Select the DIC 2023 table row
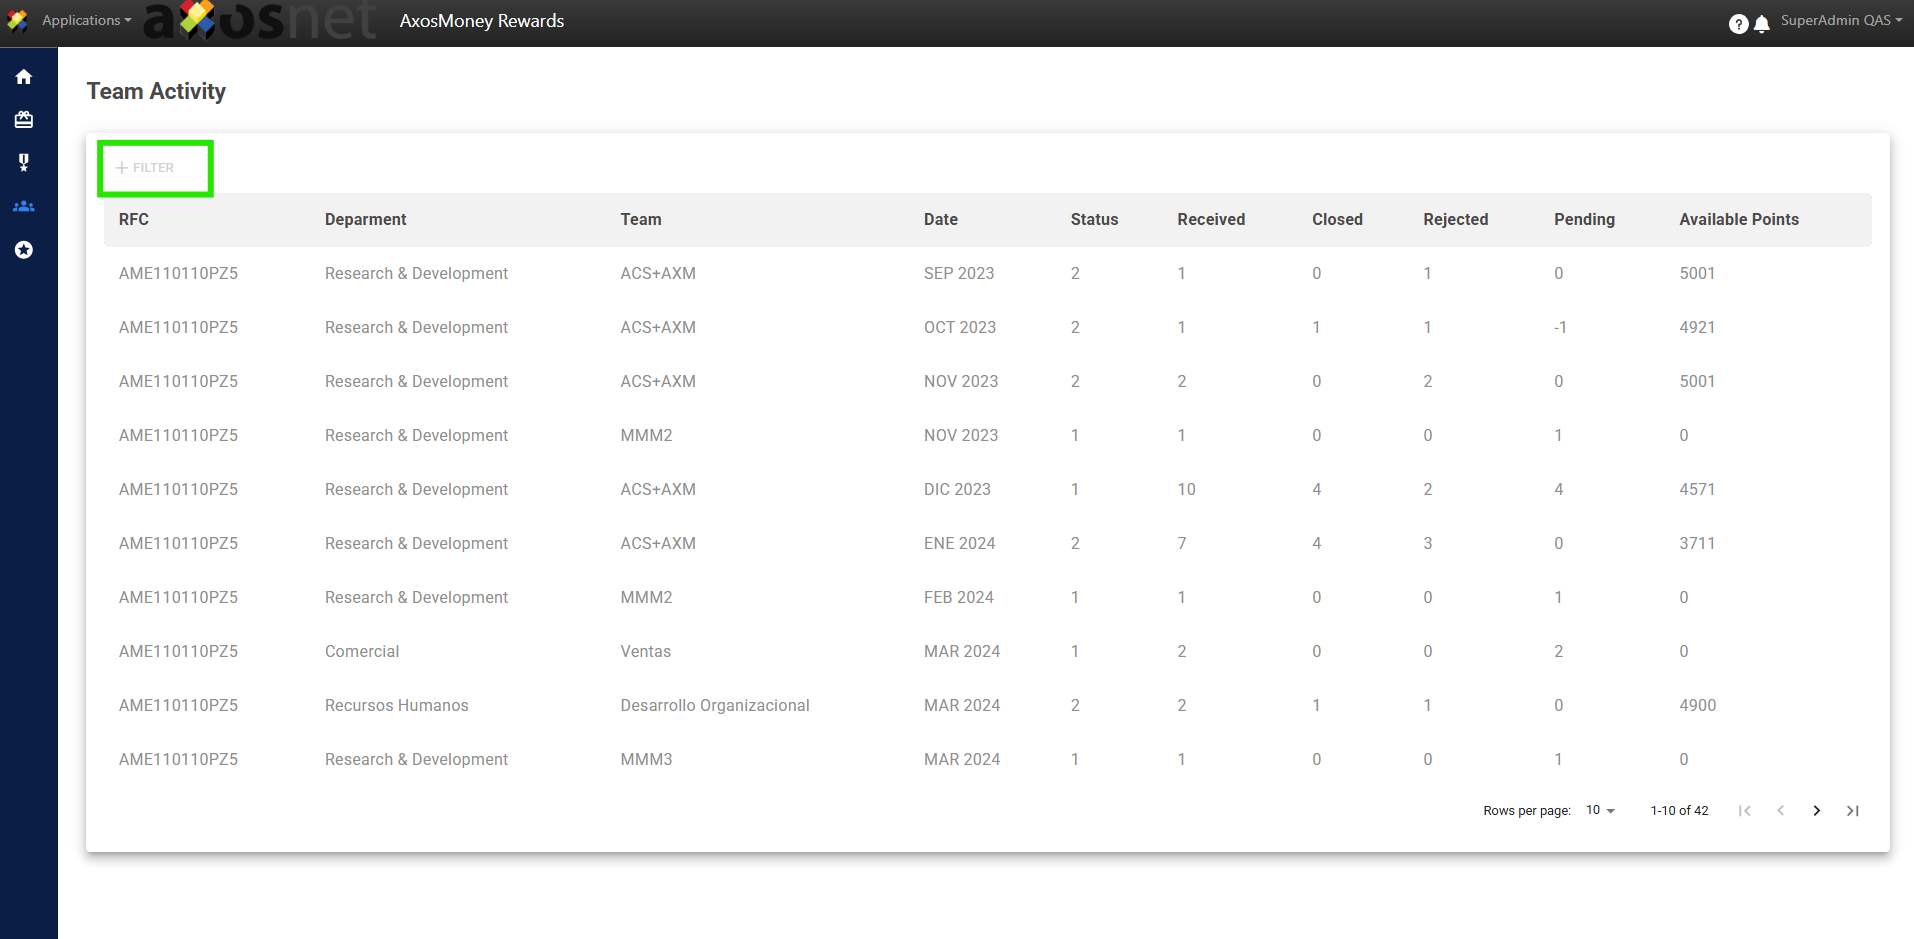Viewport: 1914px width, 939px height. (956, 490)
